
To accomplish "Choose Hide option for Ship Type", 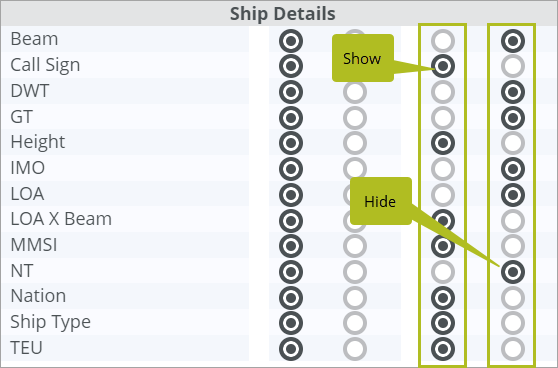I will (513, 323).
